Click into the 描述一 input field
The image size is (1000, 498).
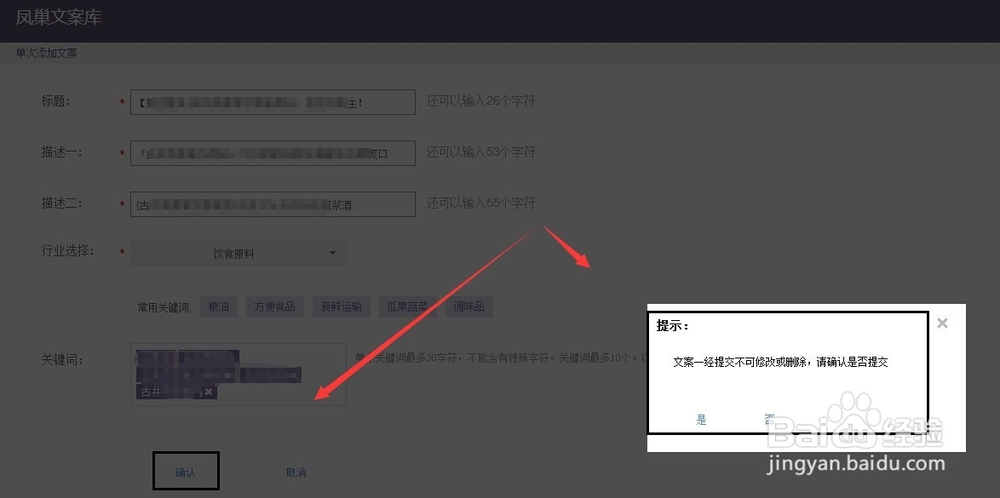[273, 153]
